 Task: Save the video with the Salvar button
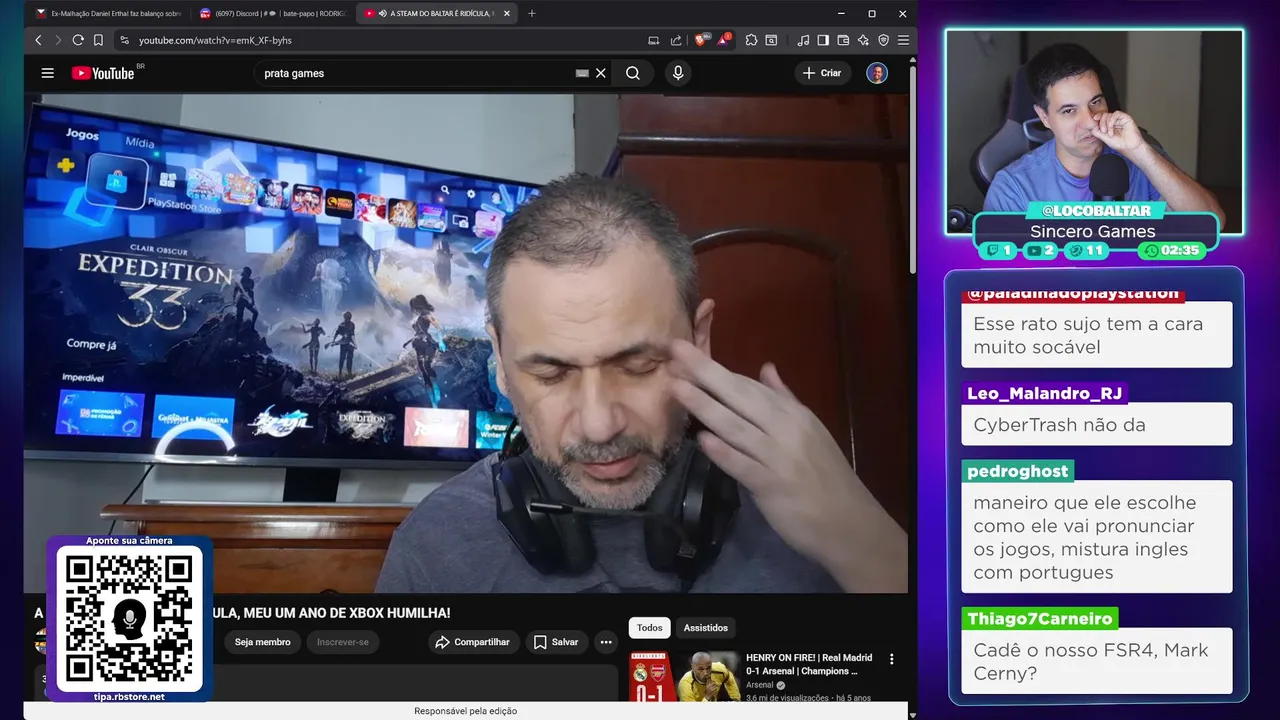click(x=556, y=642)
